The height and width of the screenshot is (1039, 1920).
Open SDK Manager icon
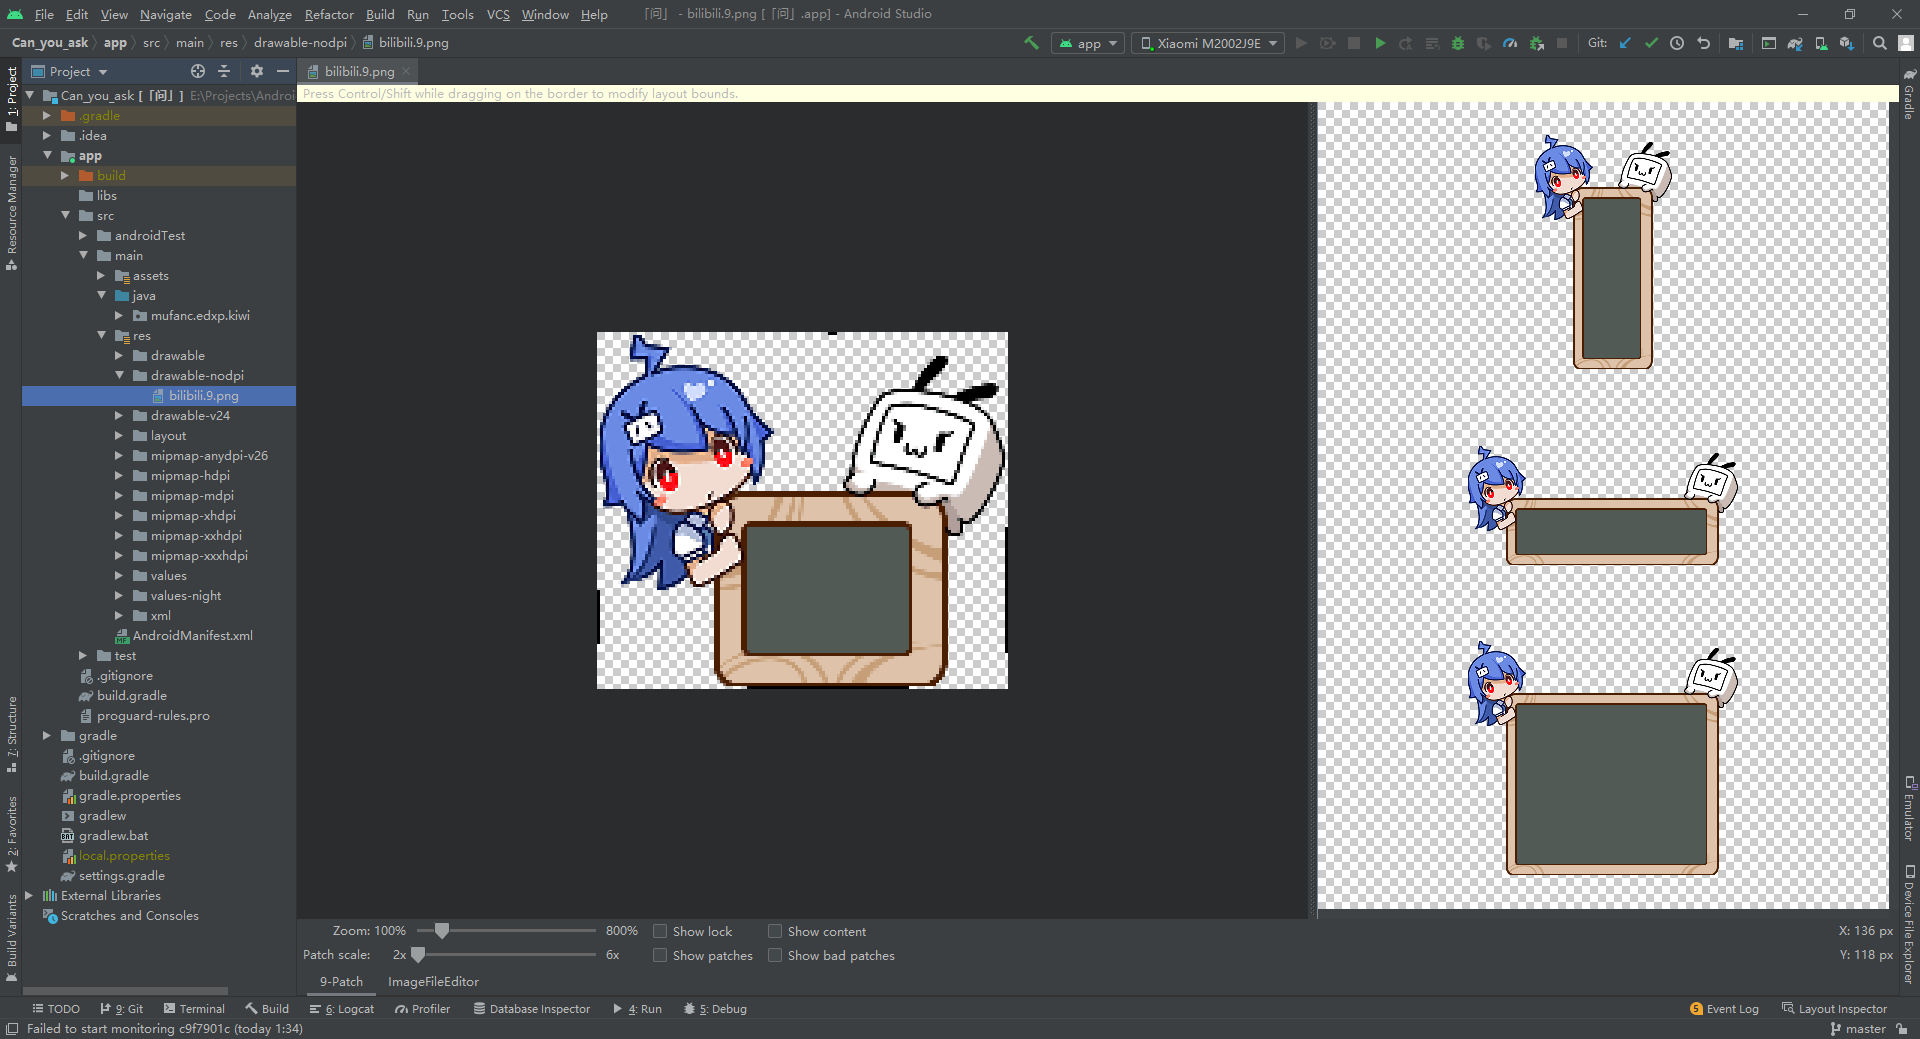coord(1847,43)
